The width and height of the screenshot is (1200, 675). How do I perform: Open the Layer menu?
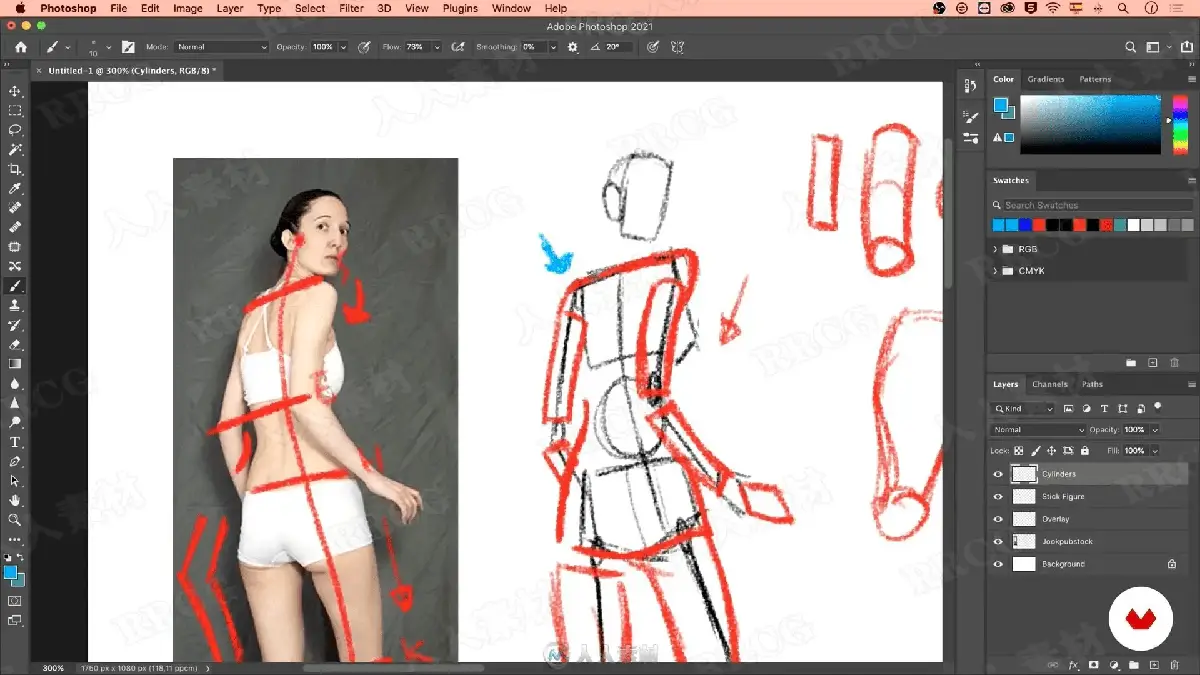coord(230,8)
